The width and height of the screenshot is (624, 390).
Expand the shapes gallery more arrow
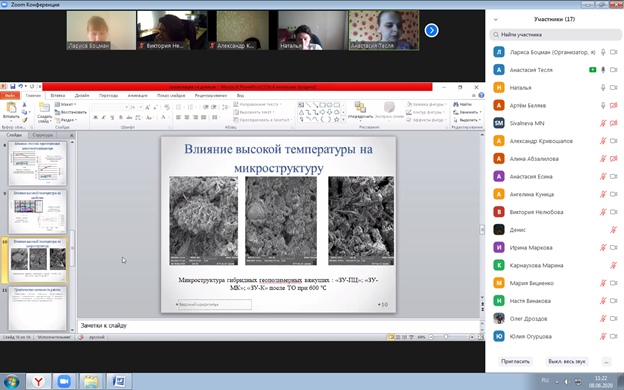[343, 119]
